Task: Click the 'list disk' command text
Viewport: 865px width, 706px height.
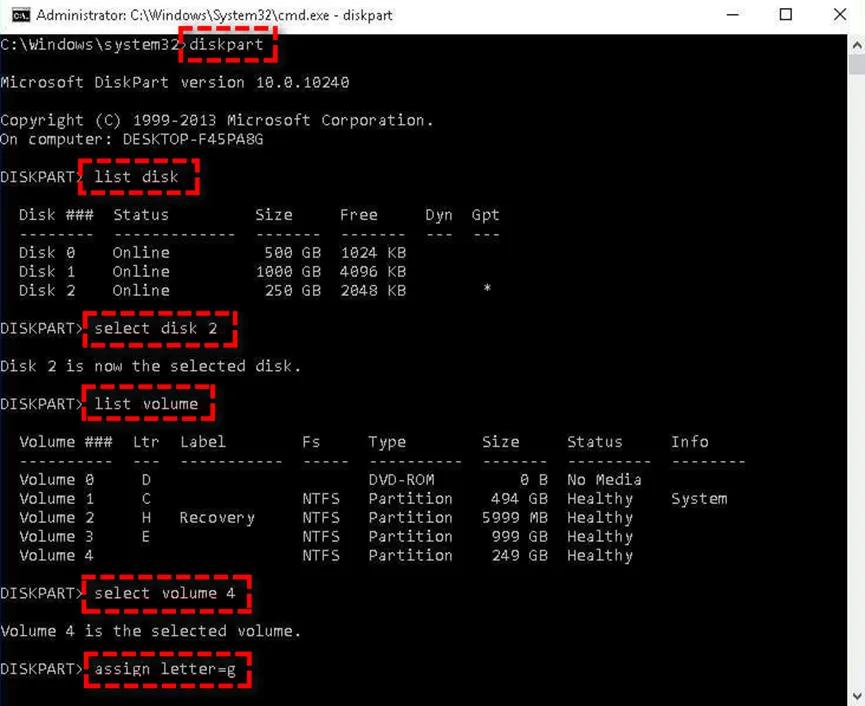Action: pyautogui.click(x=136, y=176)
